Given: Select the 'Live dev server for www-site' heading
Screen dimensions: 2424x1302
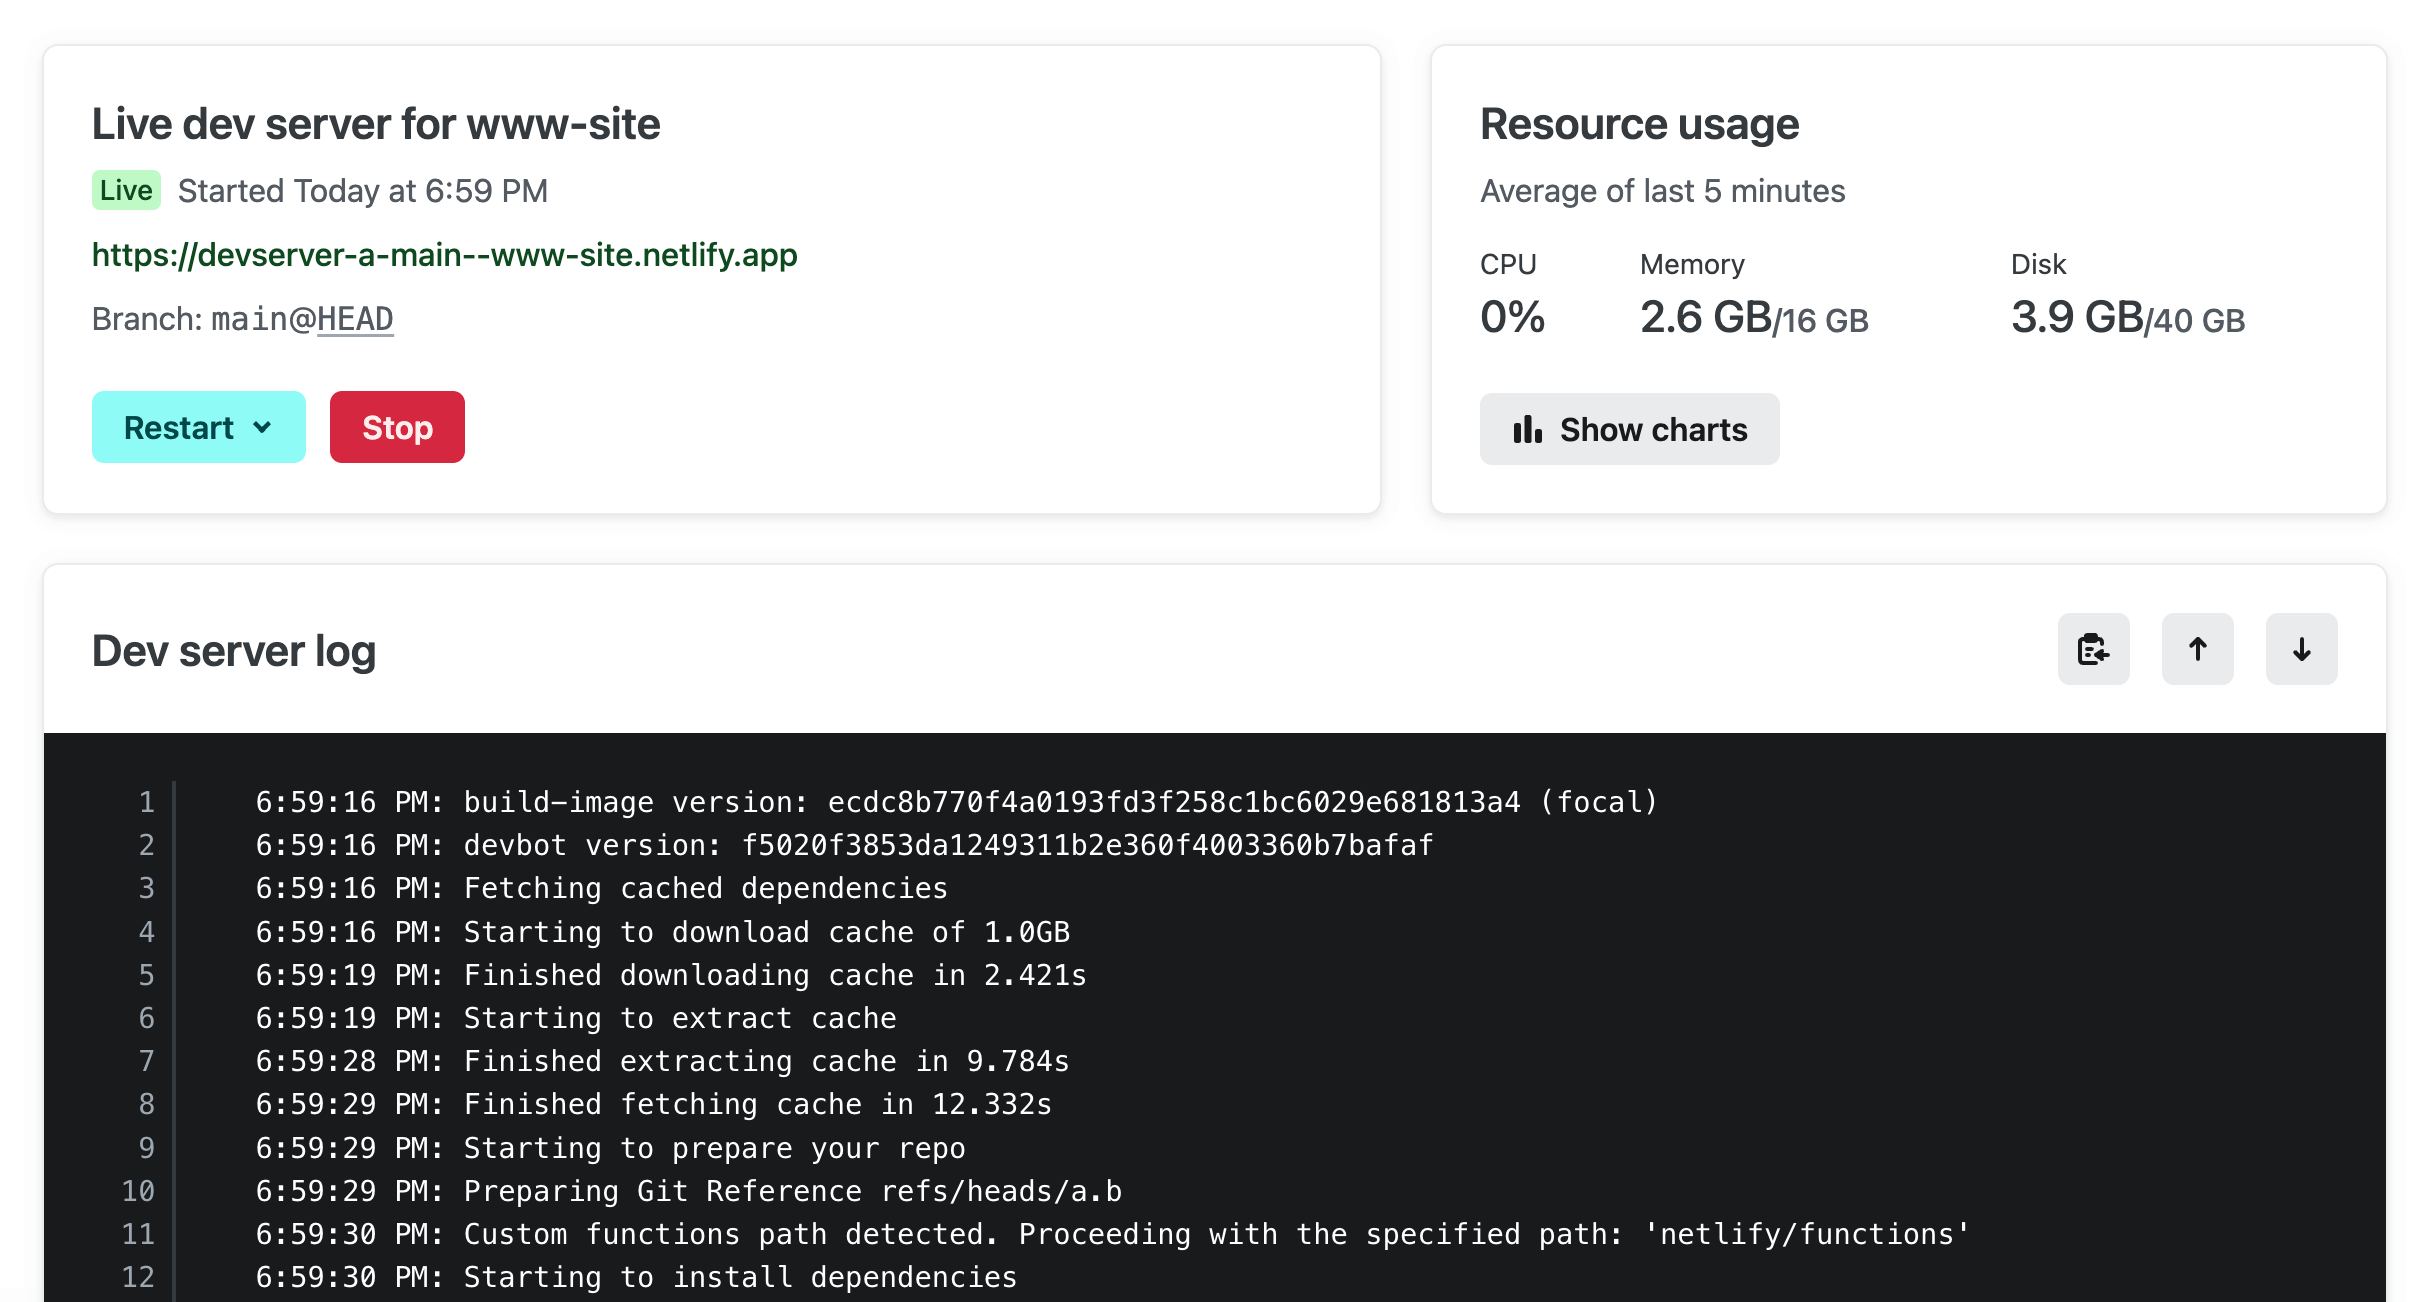Looking at the screenshot, I should pos(376,124).
